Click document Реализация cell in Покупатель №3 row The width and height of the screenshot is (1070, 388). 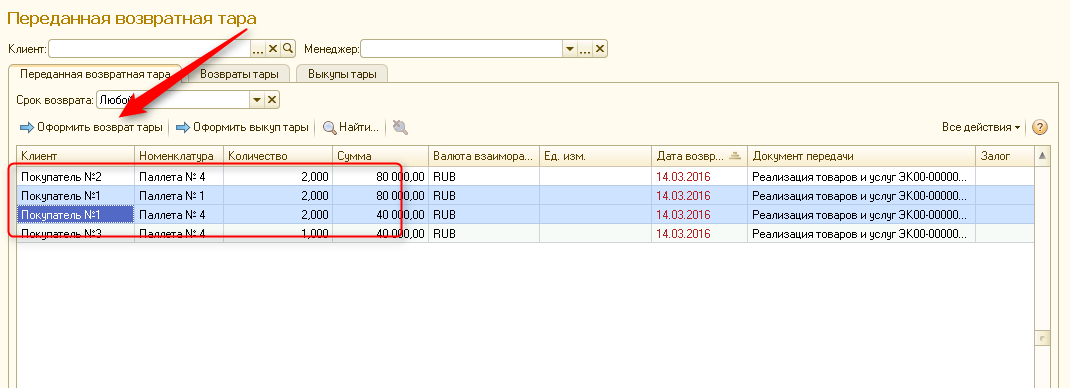[x=862, y=234]
